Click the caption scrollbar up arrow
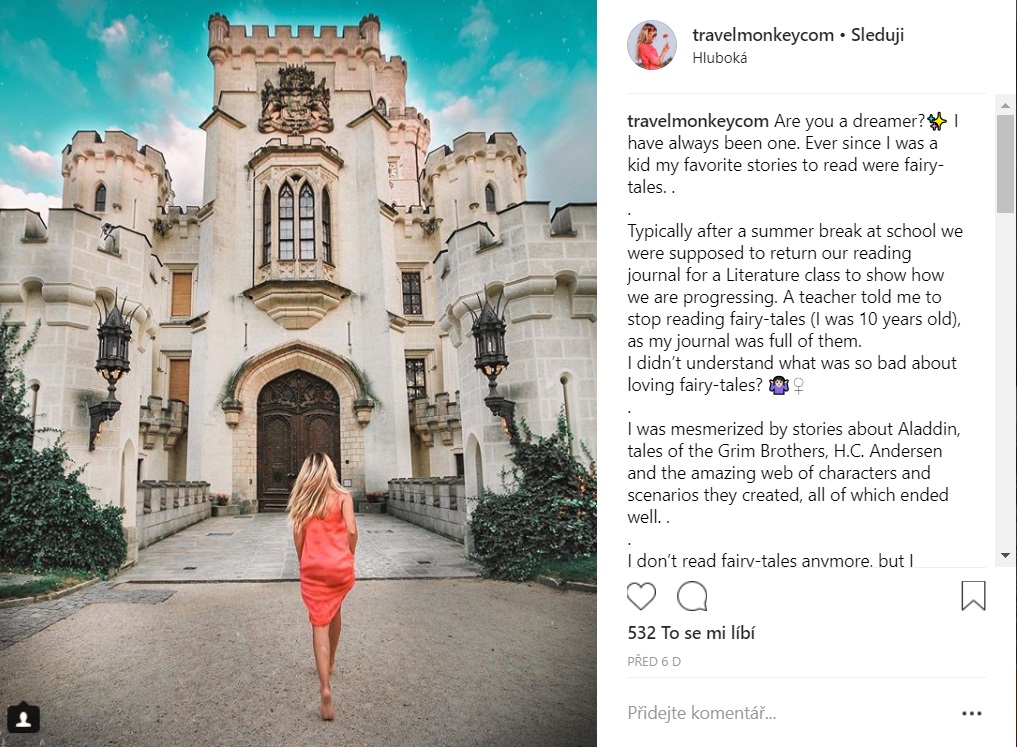Image resolution: width=1017 pixels, height=747 pixels. click(1005, 104)
